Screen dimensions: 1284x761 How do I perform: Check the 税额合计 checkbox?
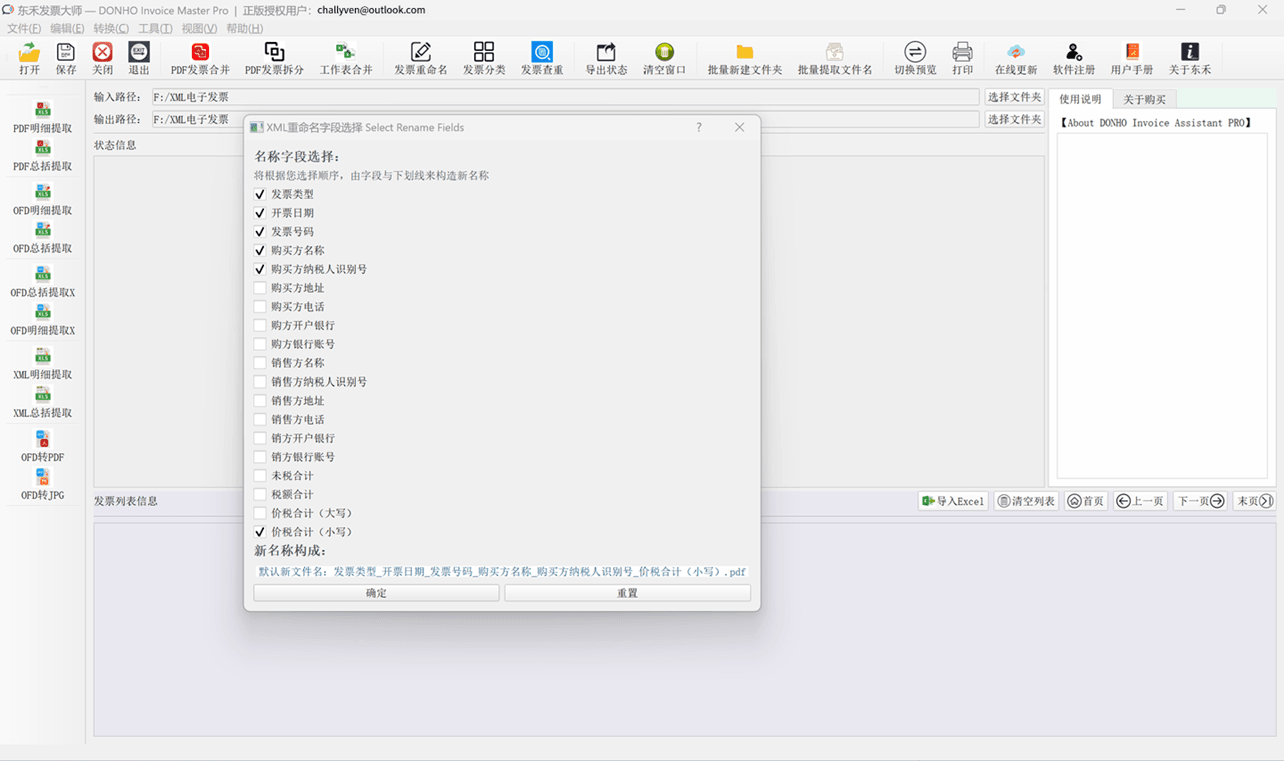(x=260, y=494)
